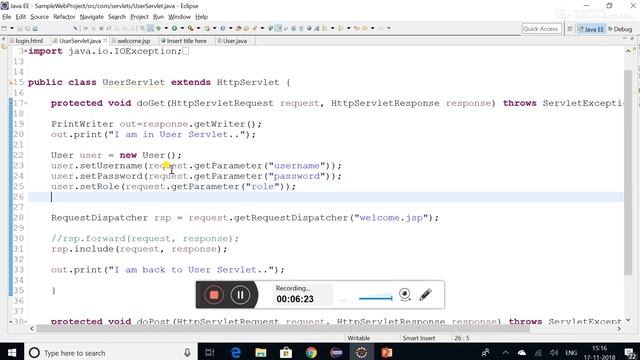Click on 'rsp.include(request, response);' line

click(x=139, y=249)
